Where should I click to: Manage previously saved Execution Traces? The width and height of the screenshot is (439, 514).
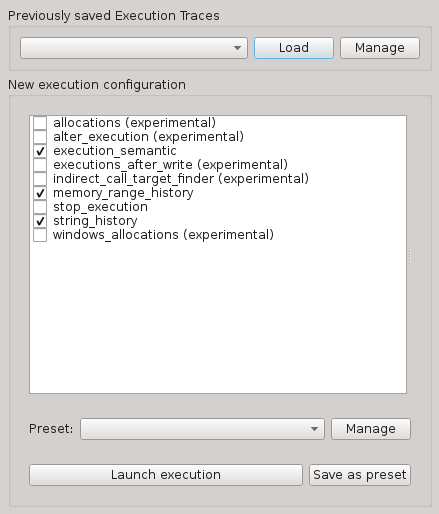click(x=380, y=48)
